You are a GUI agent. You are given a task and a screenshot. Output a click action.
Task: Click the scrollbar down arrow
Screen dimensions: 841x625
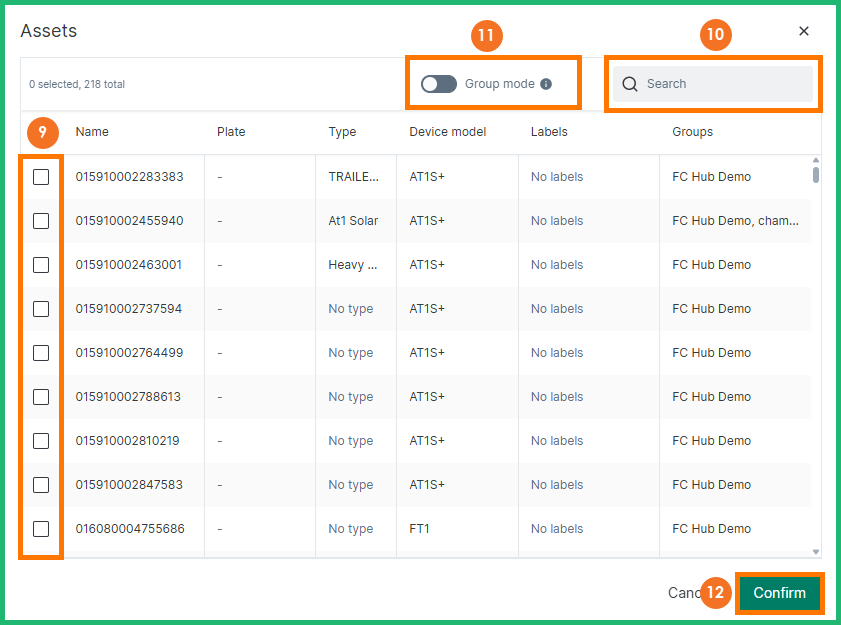click(x=816, y=551)
